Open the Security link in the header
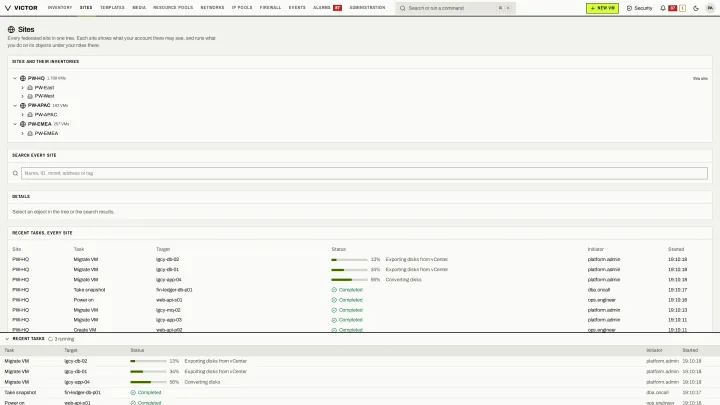The height and width of the screenshot is (405, 720). pyautogui.click(x=639, y=8)
